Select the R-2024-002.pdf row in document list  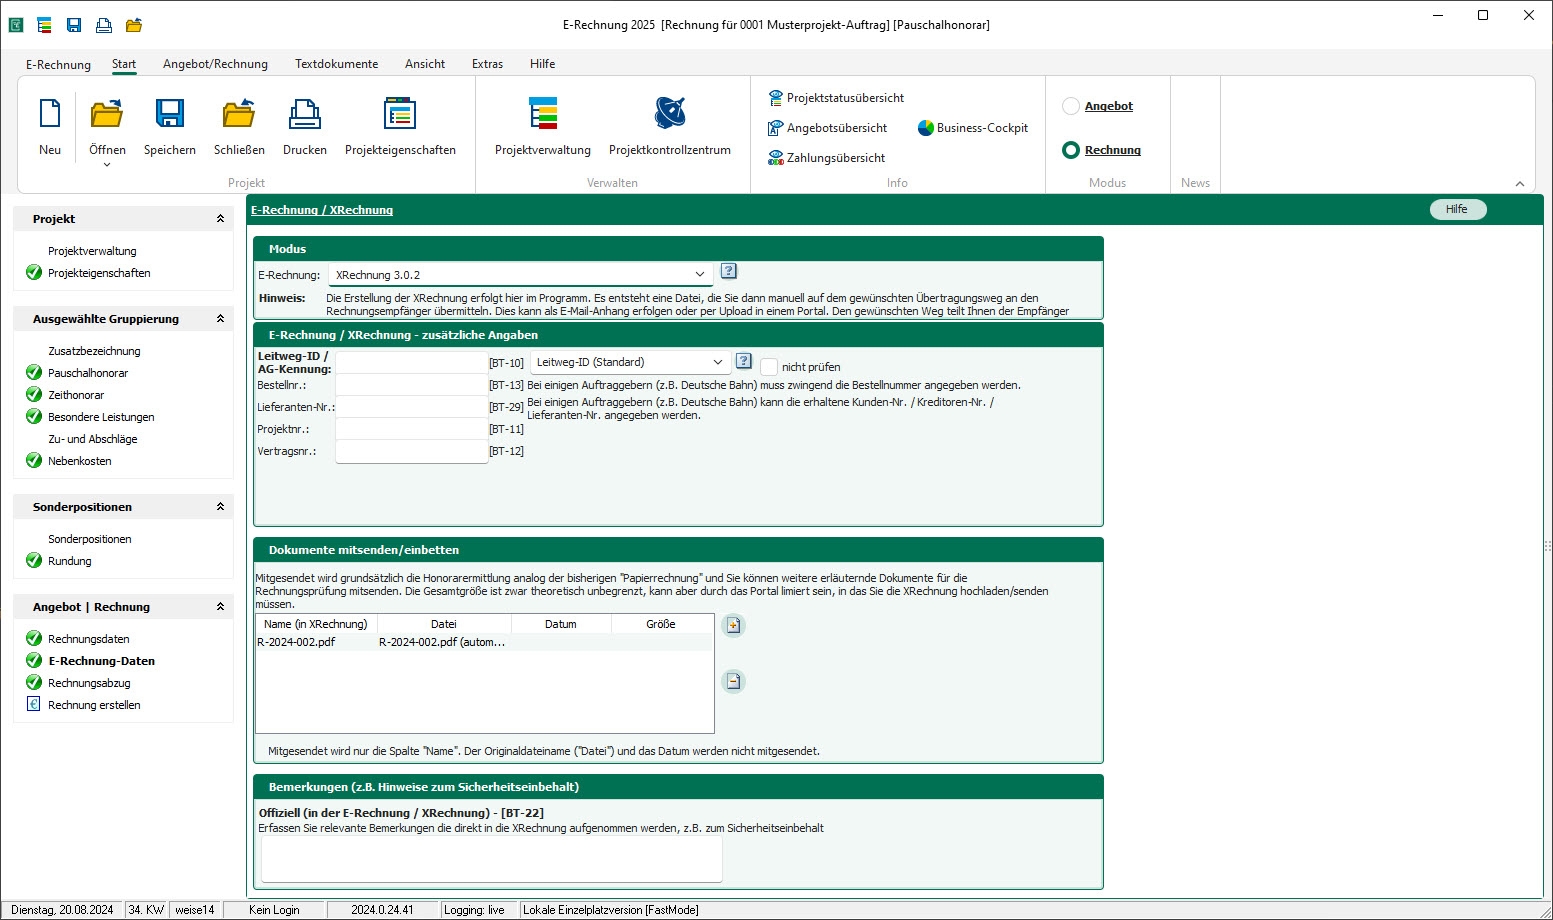point(484,642)
